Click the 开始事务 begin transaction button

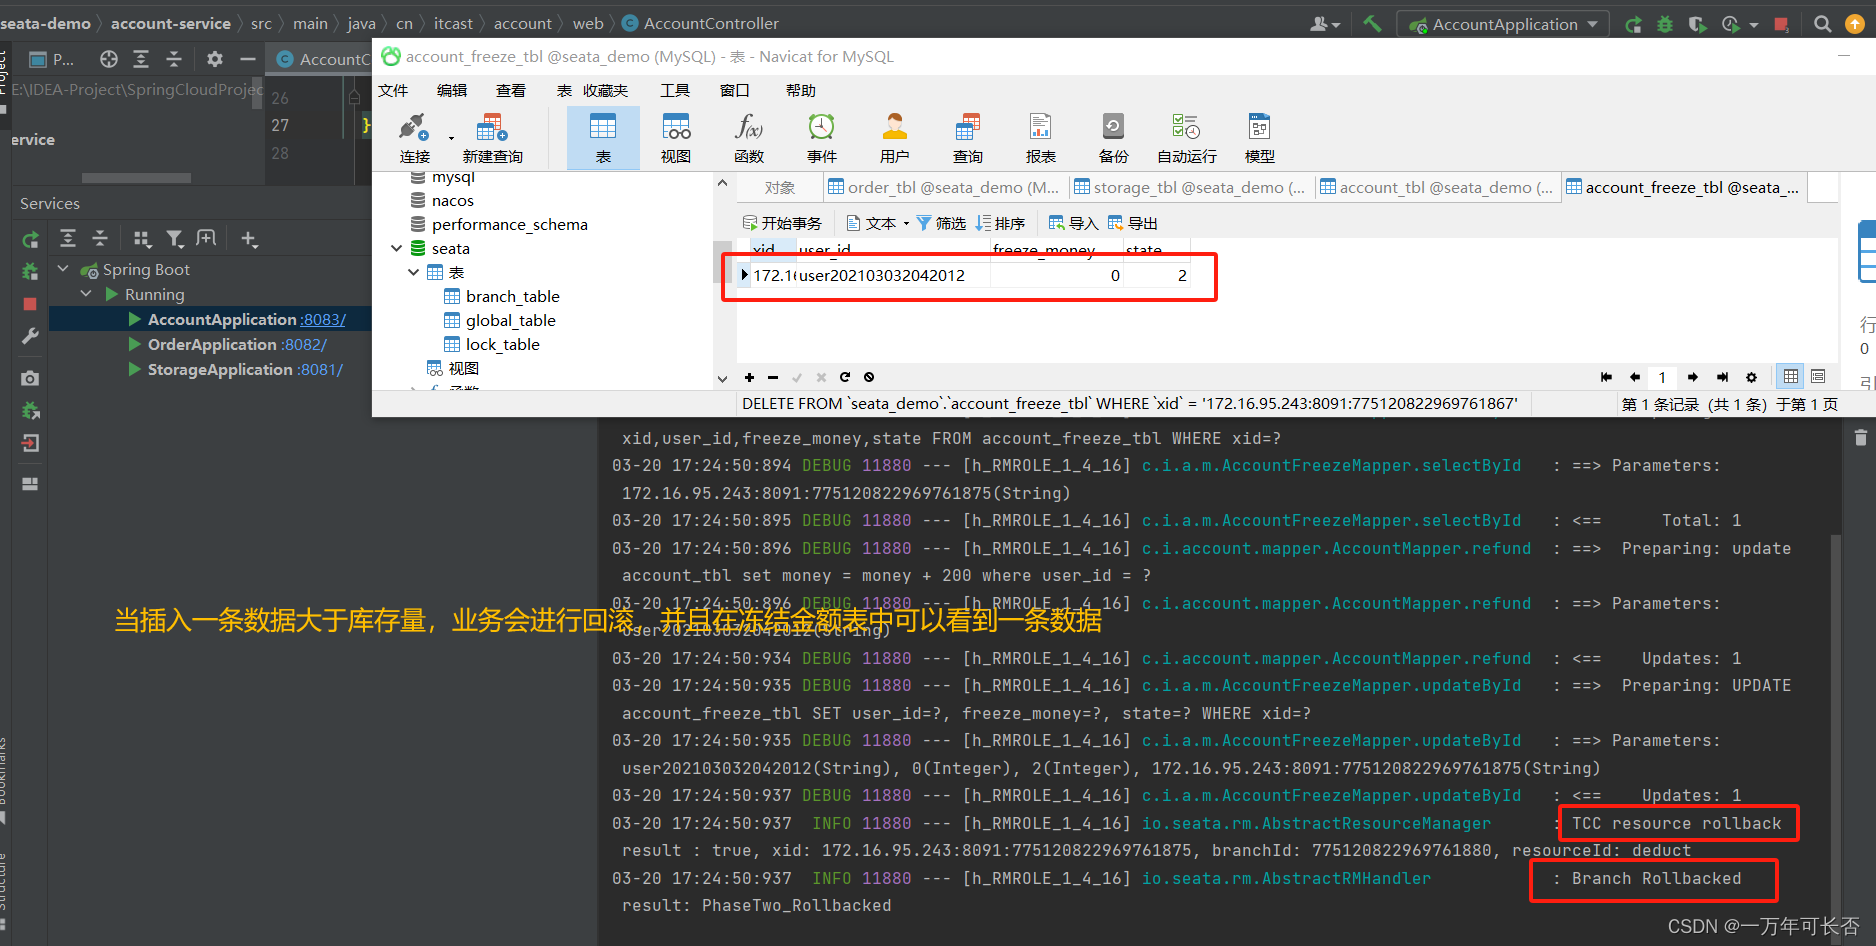[x=782, y=223]
